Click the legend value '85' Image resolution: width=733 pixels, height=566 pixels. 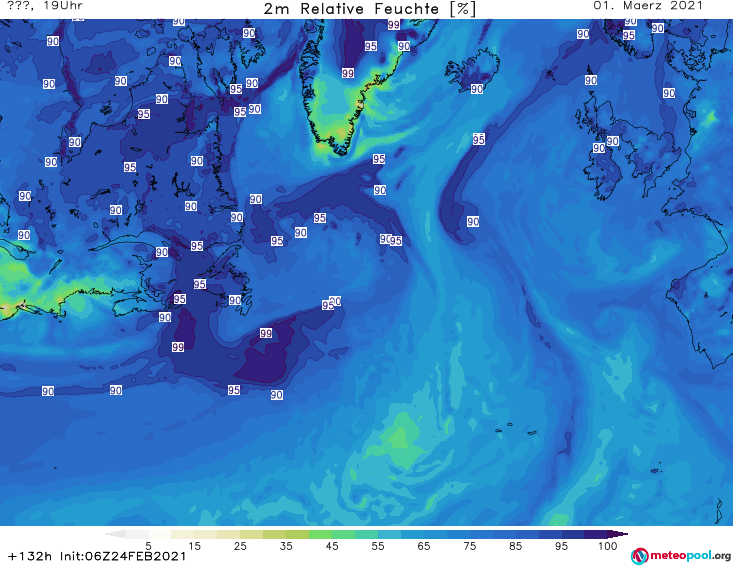[516, 546]
